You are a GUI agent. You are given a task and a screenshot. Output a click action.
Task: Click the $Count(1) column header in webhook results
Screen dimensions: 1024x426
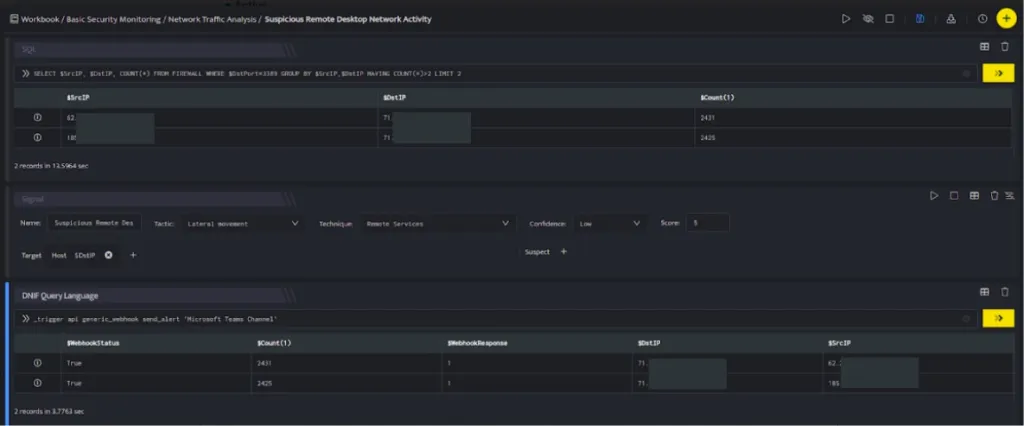click(x=274, y=342)
